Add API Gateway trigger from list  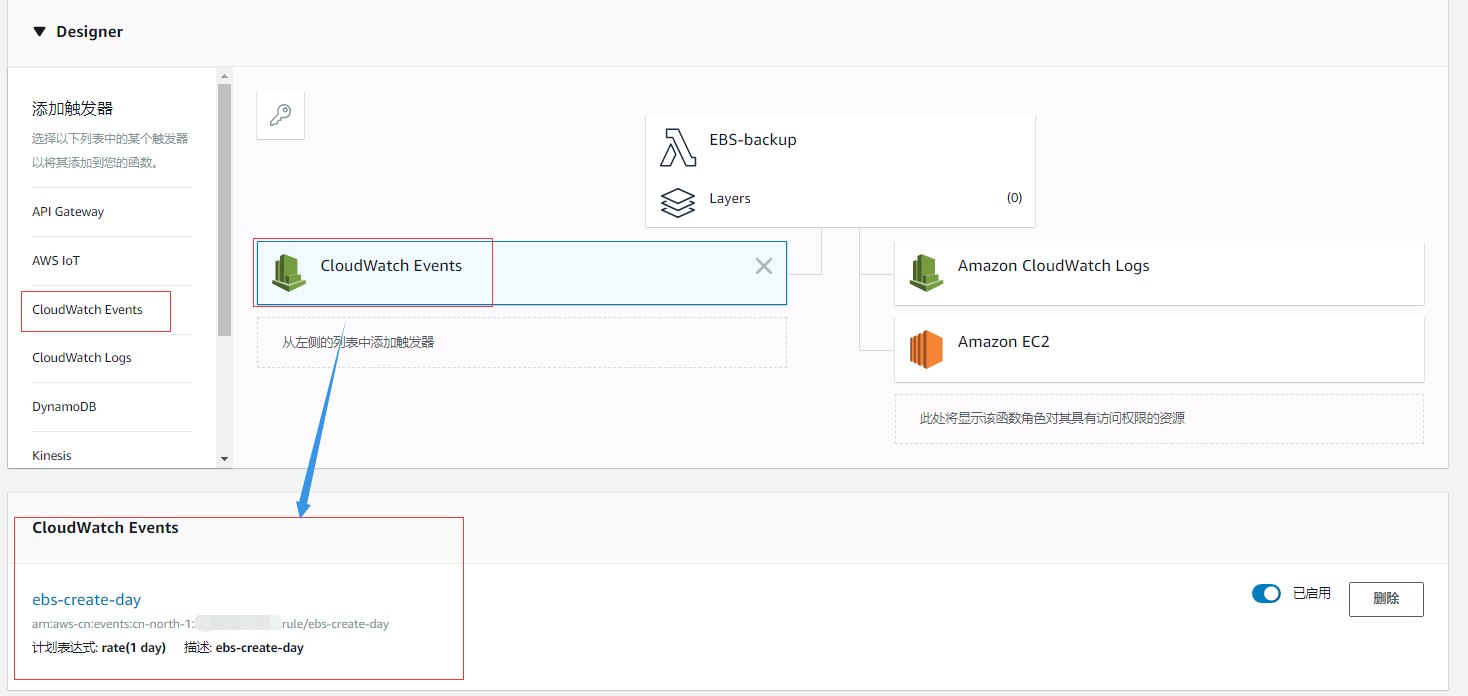(68, 212)
